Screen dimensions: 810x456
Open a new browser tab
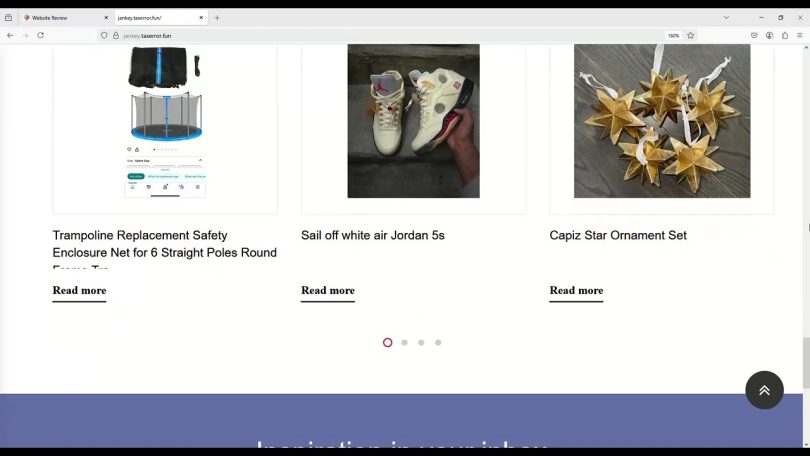[x=217, y=18]
